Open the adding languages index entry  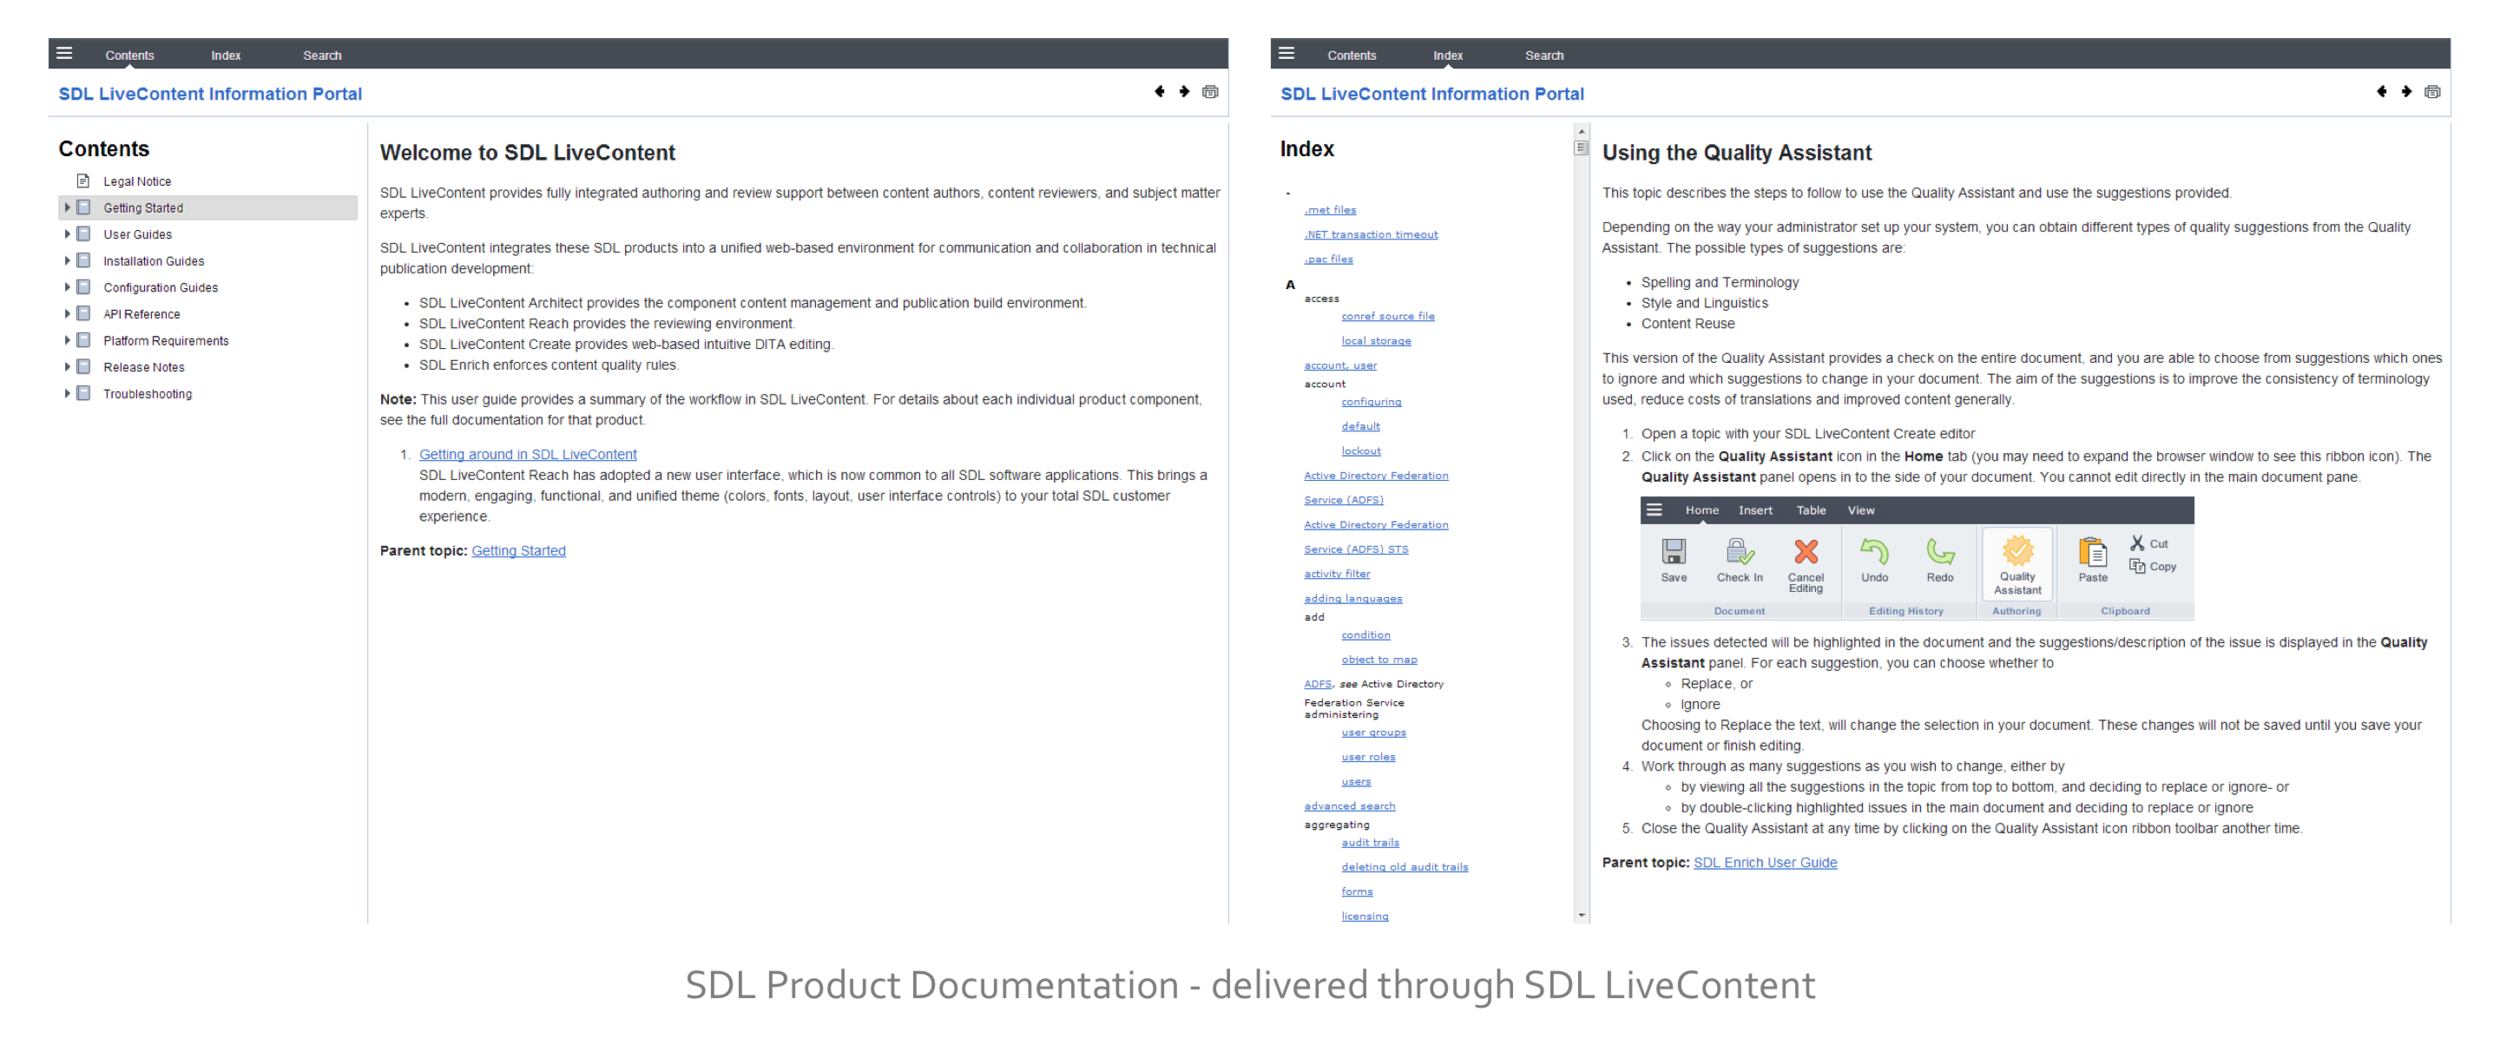(1353, 599)
